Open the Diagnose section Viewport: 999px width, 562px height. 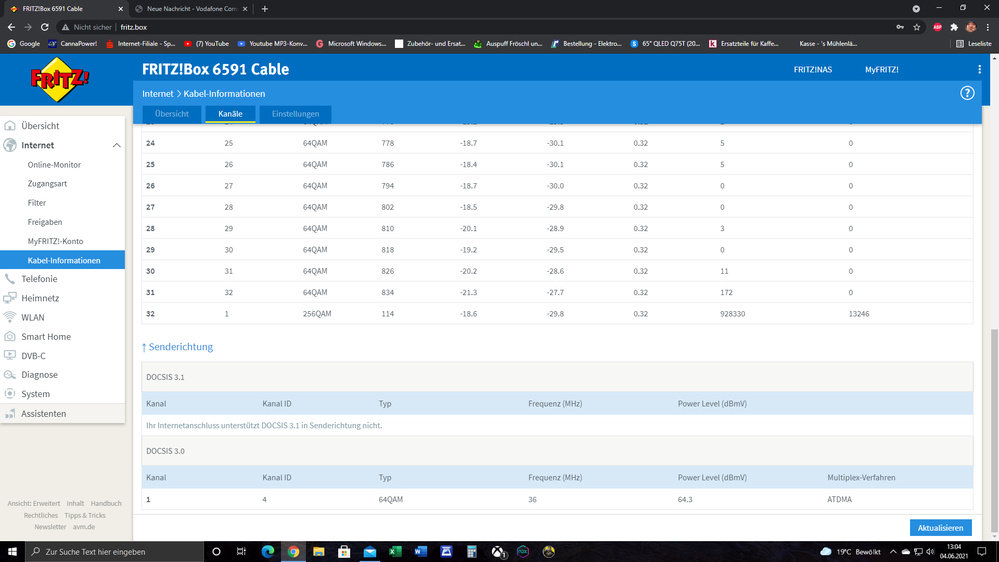tap(39, 375)
